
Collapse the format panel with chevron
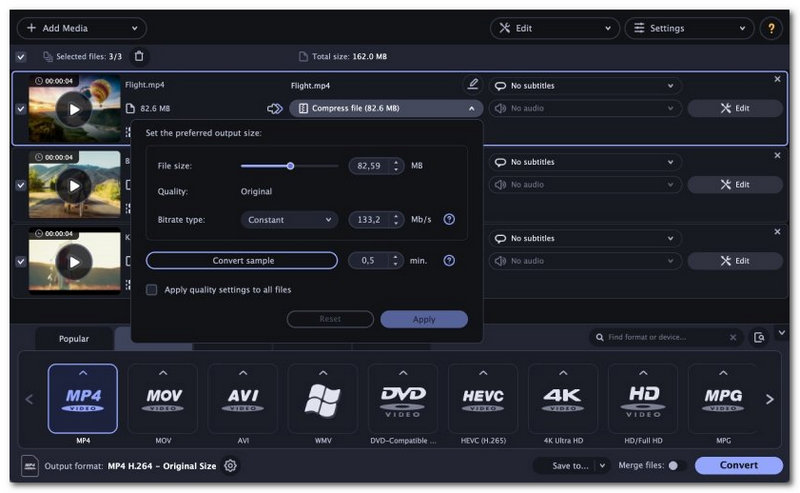[x=782, y=333]
